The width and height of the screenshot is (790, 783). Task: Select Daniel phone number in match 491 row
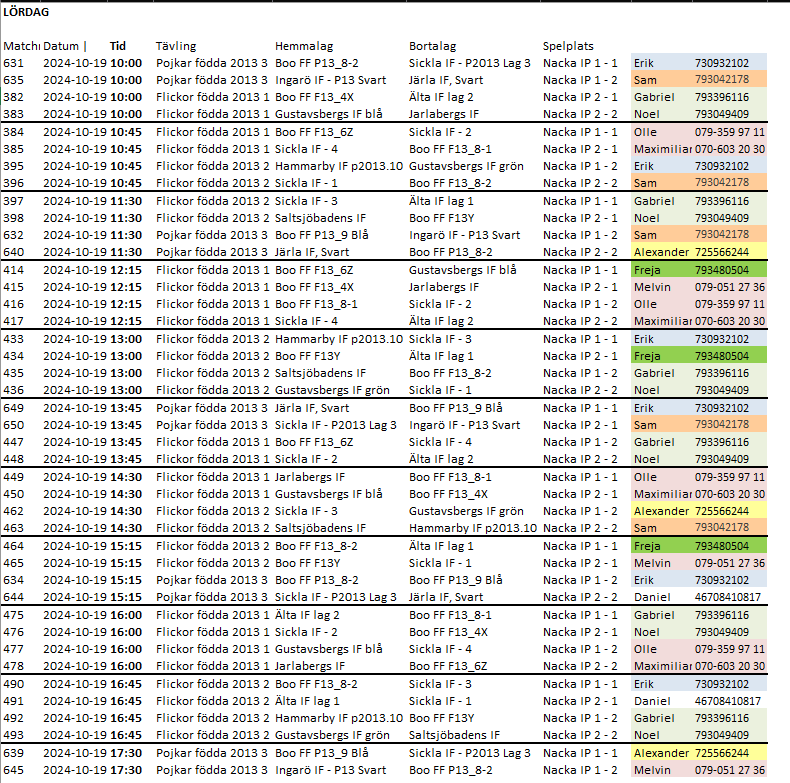click(x=728, y=701)
